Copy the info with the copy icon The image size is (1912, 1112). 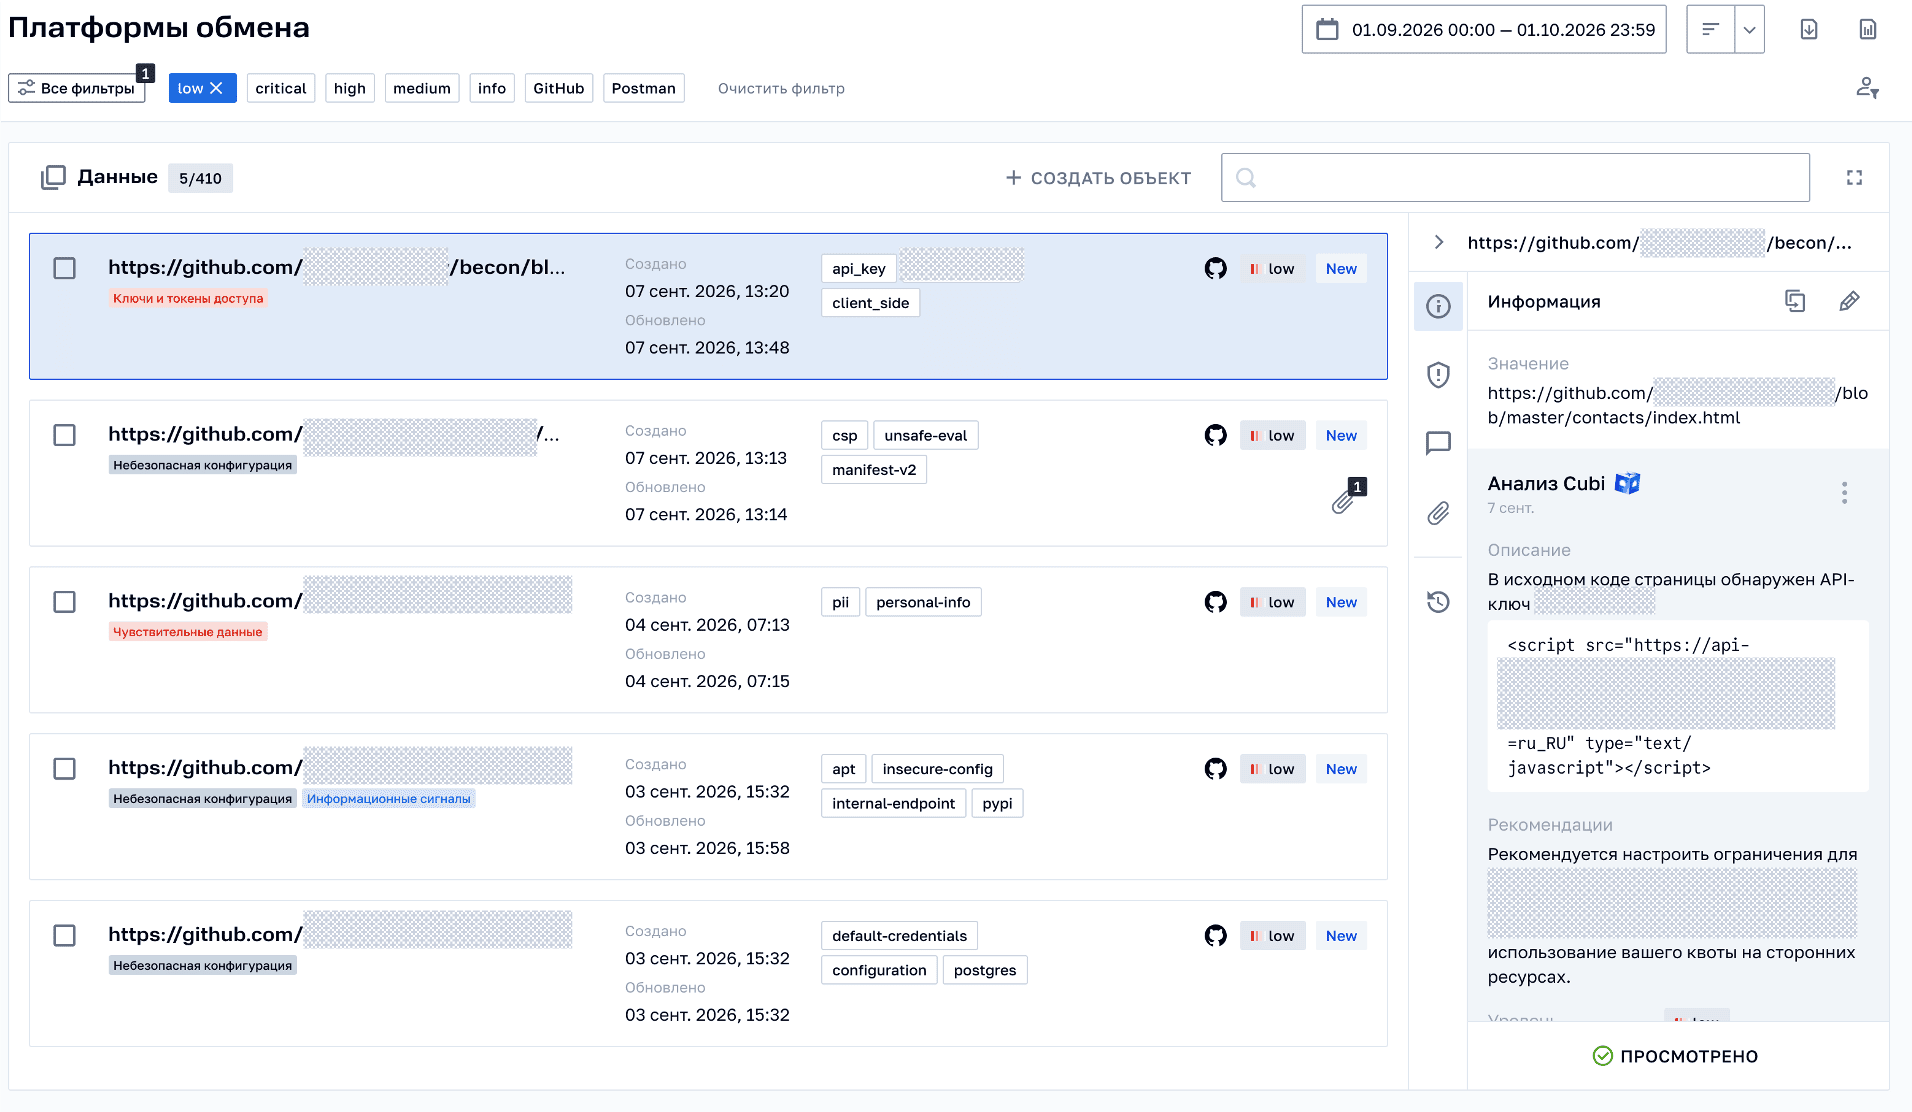point(1795,301)
